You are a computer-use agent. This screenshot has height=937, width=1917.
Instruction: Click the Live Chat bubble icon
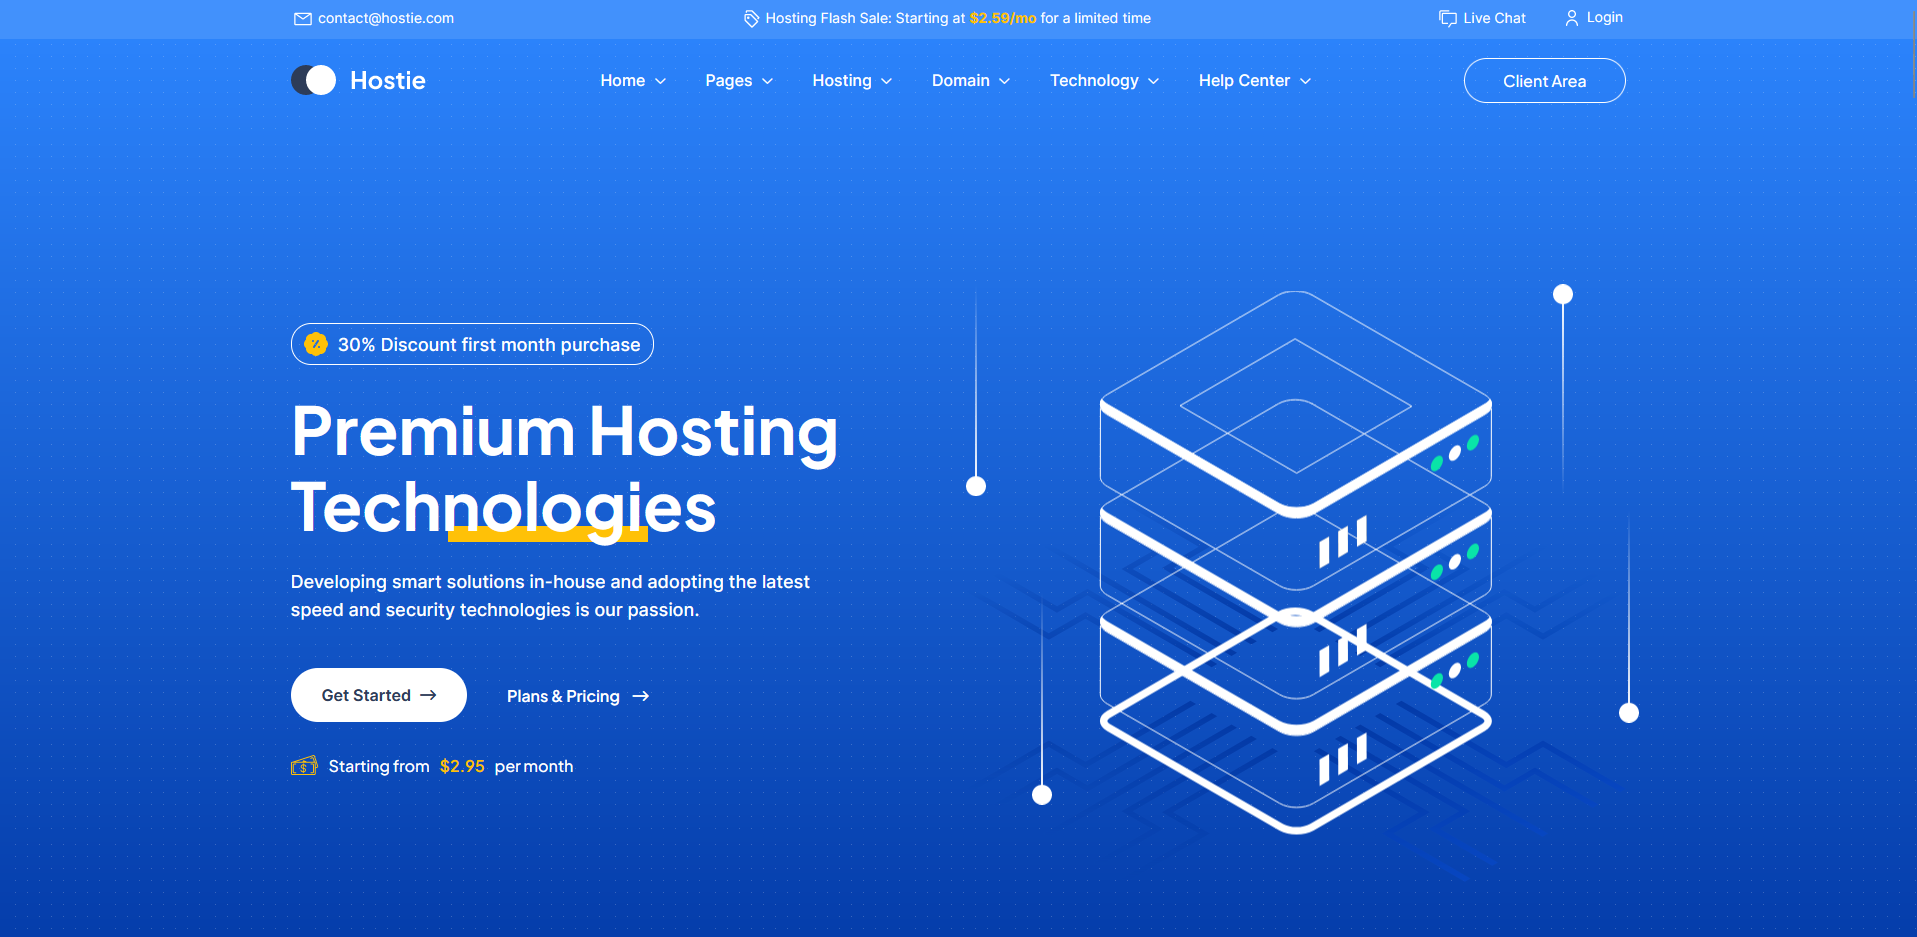1447,19
